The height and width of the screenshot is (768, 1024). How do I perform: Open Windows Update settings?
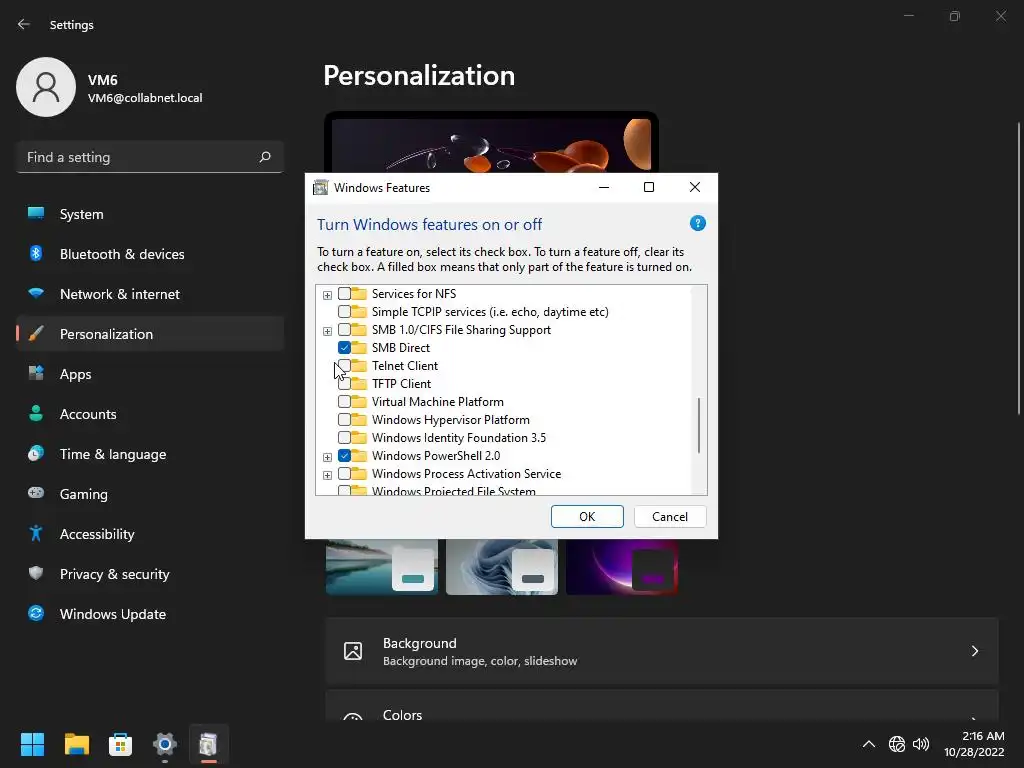click(150, 614)
